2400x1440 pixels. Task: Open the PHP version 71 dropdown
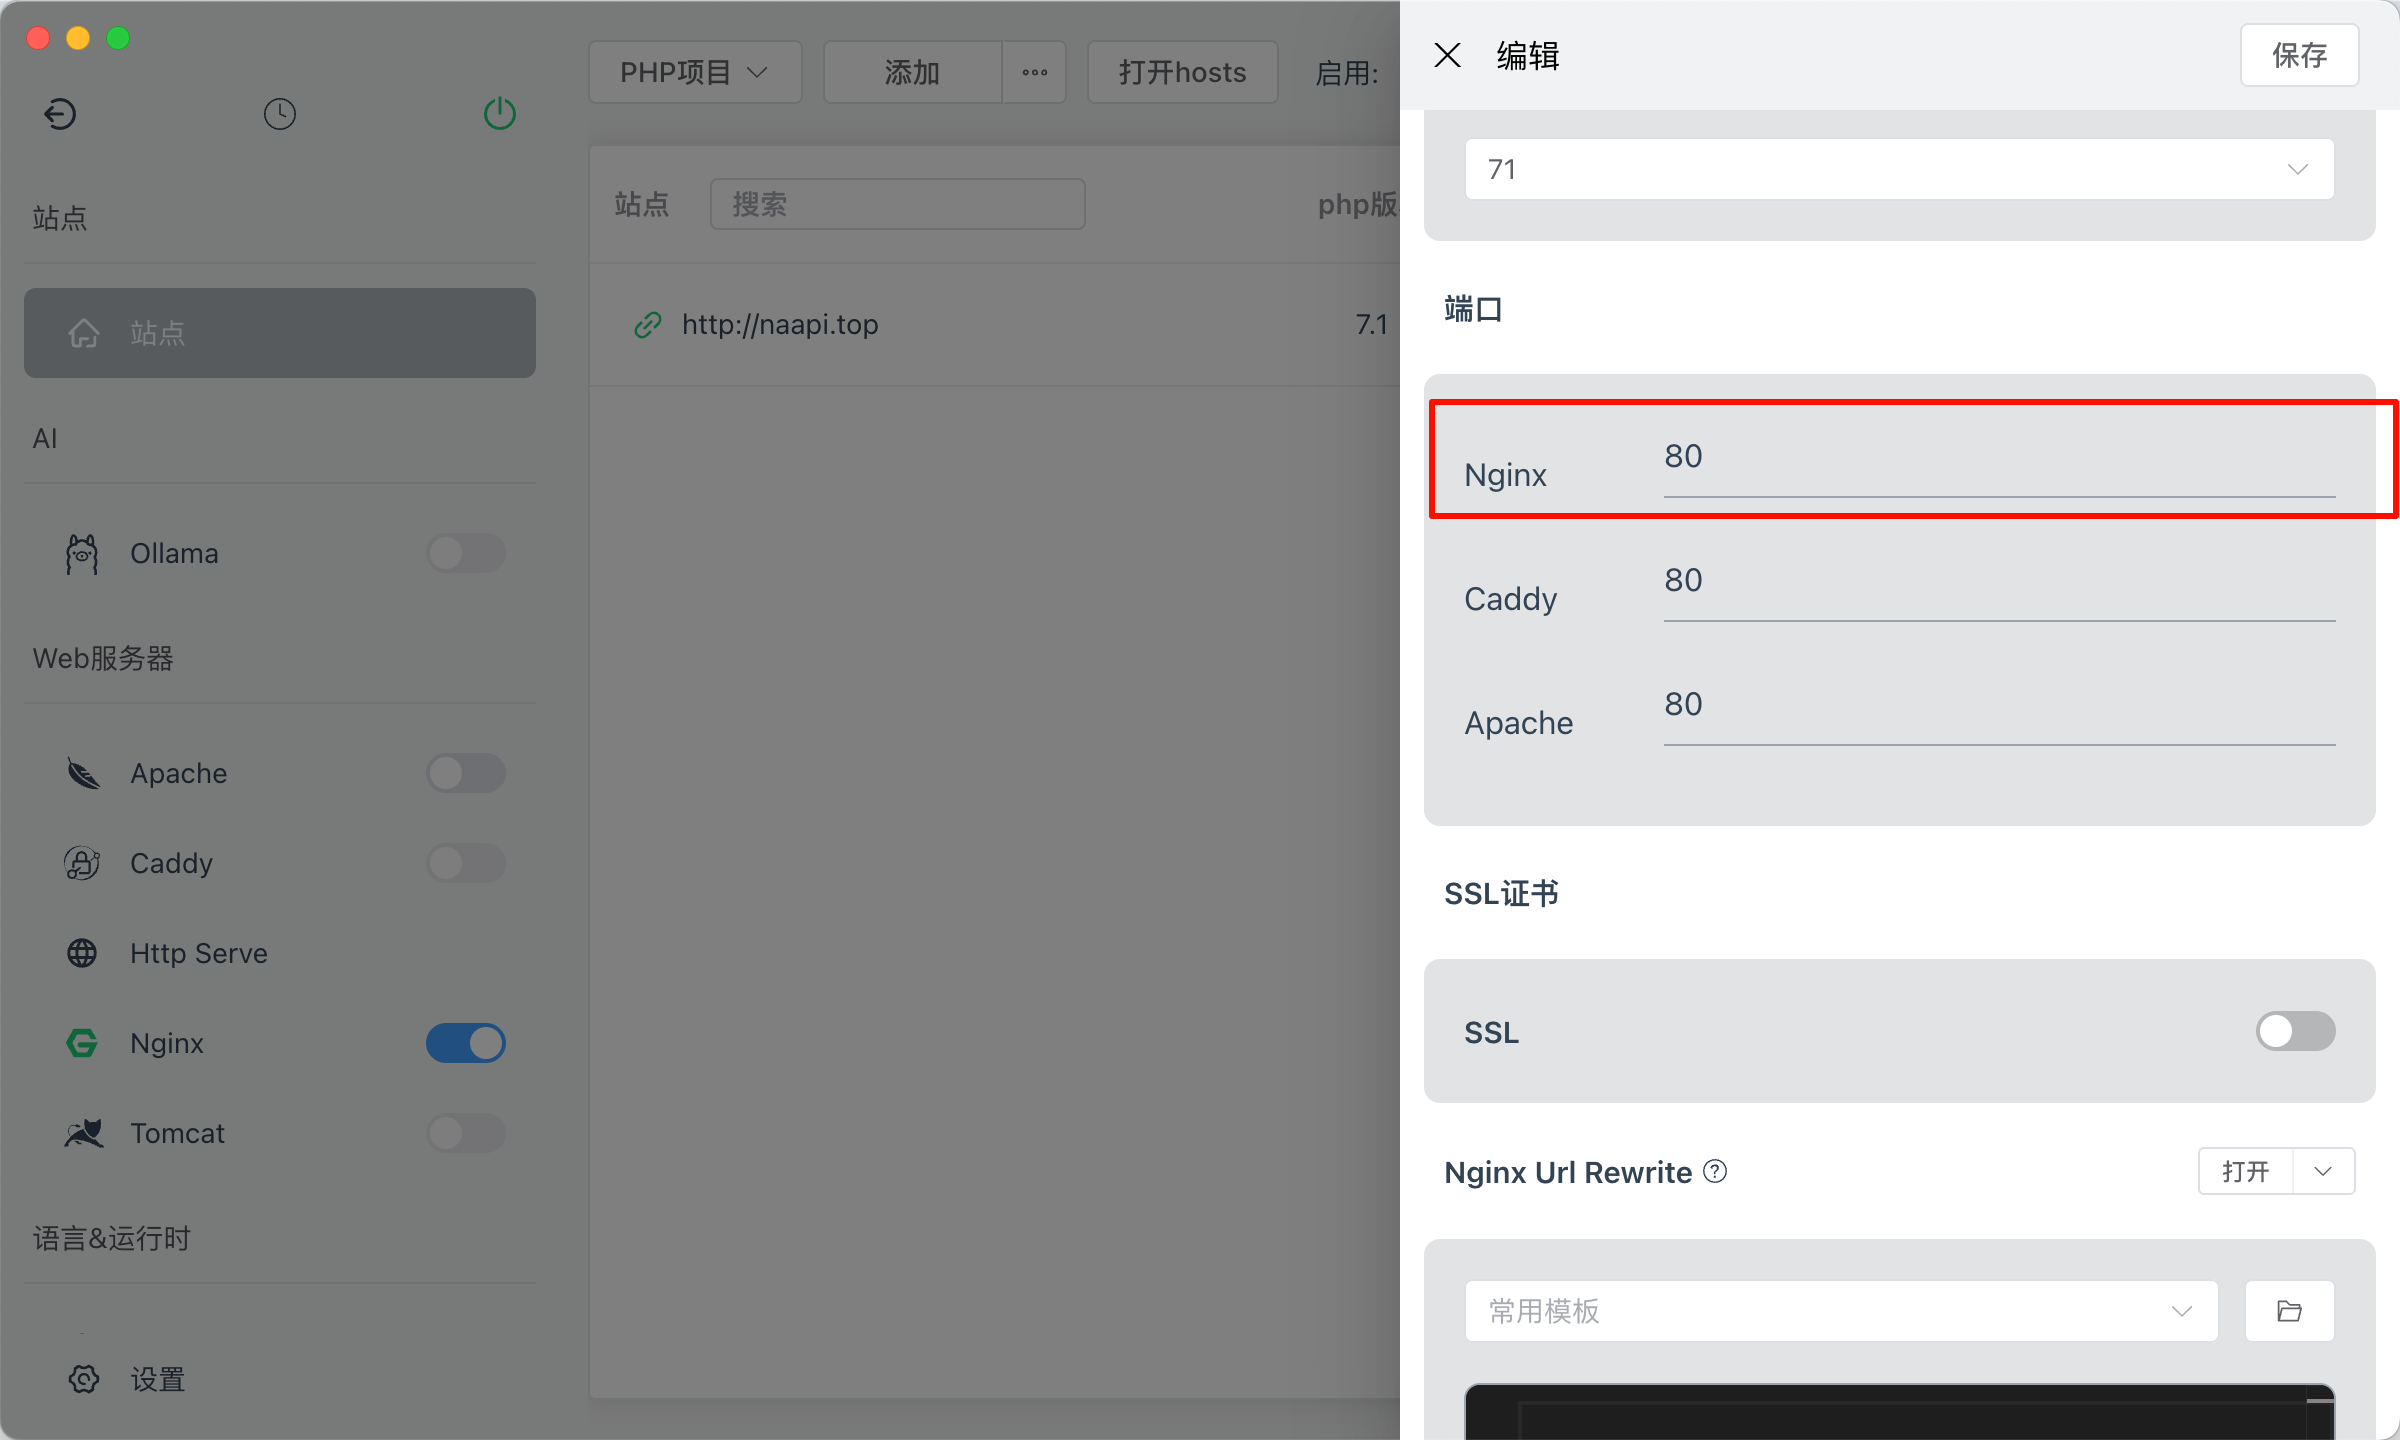[1900, 169]
